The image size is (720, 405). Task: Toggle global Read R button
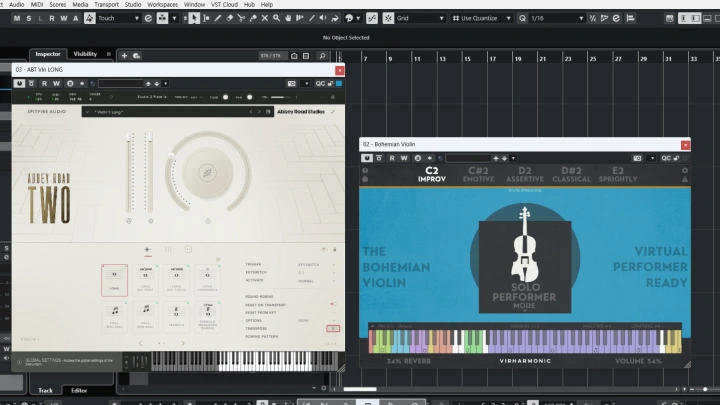coord(51,18)
